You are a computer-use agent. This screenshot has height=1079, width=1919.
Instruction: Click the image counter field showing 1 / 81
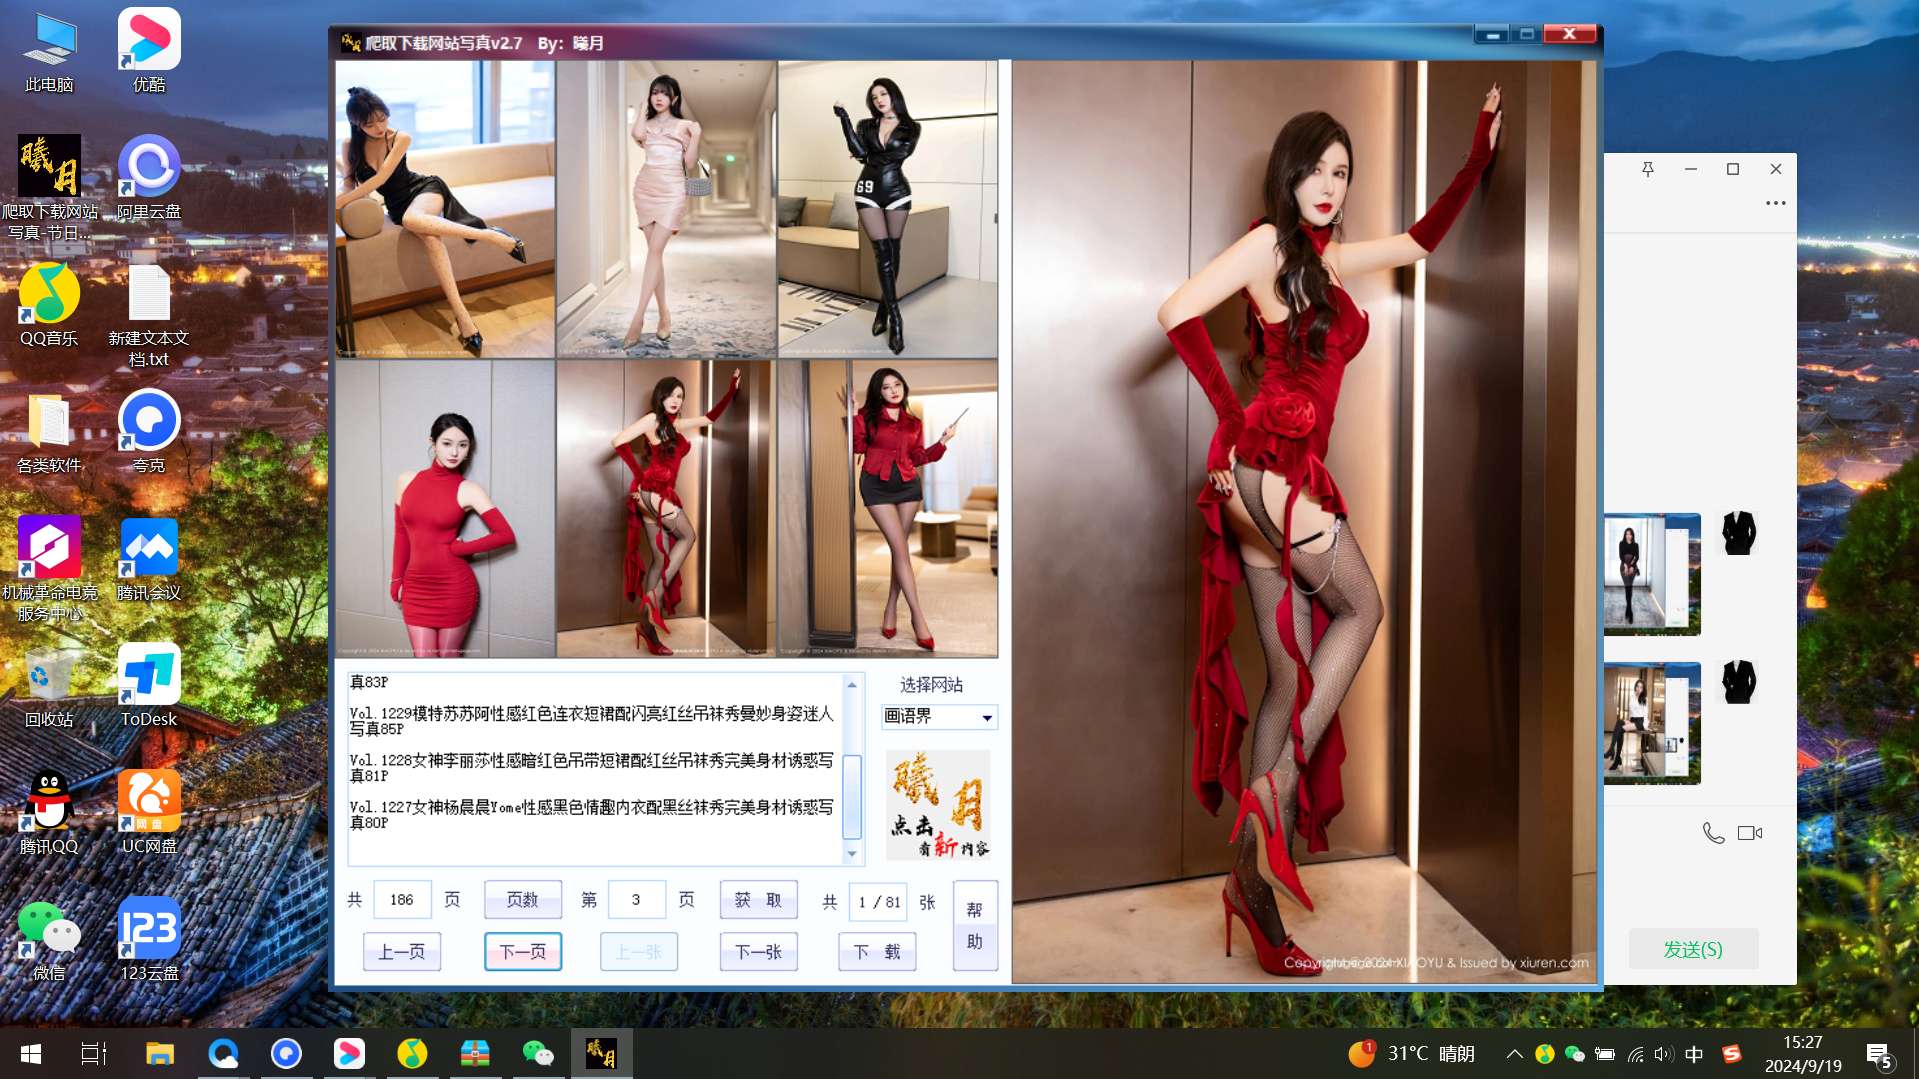click(x=878, y=902)
